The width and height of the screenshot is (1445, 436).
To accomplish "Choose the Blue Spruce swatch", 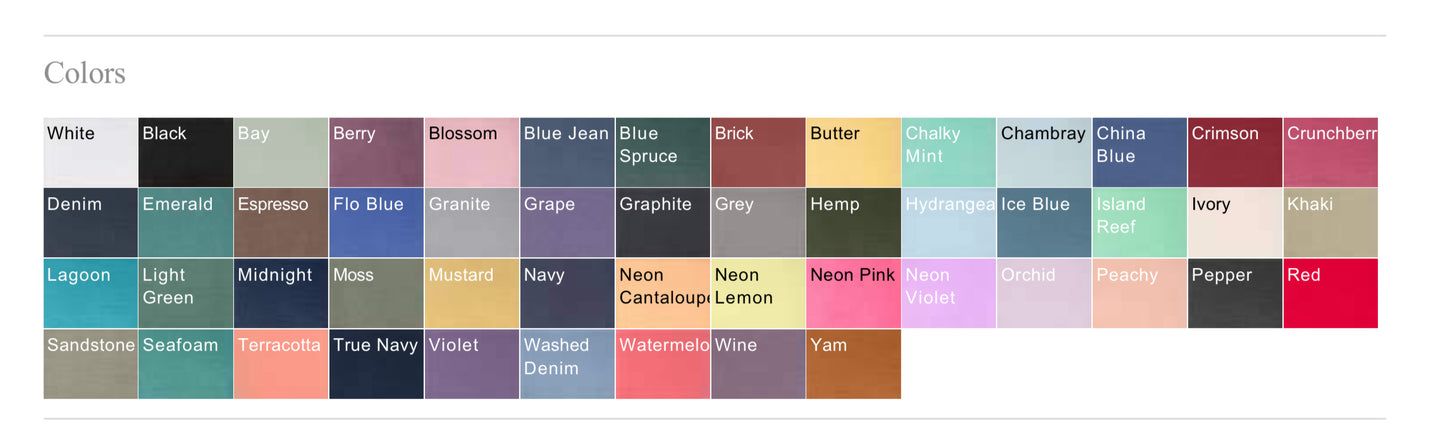I will [x=662, y=152].
